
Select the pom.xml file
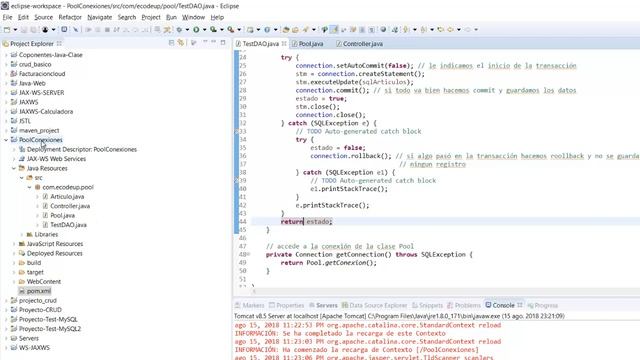click(38, 291)
